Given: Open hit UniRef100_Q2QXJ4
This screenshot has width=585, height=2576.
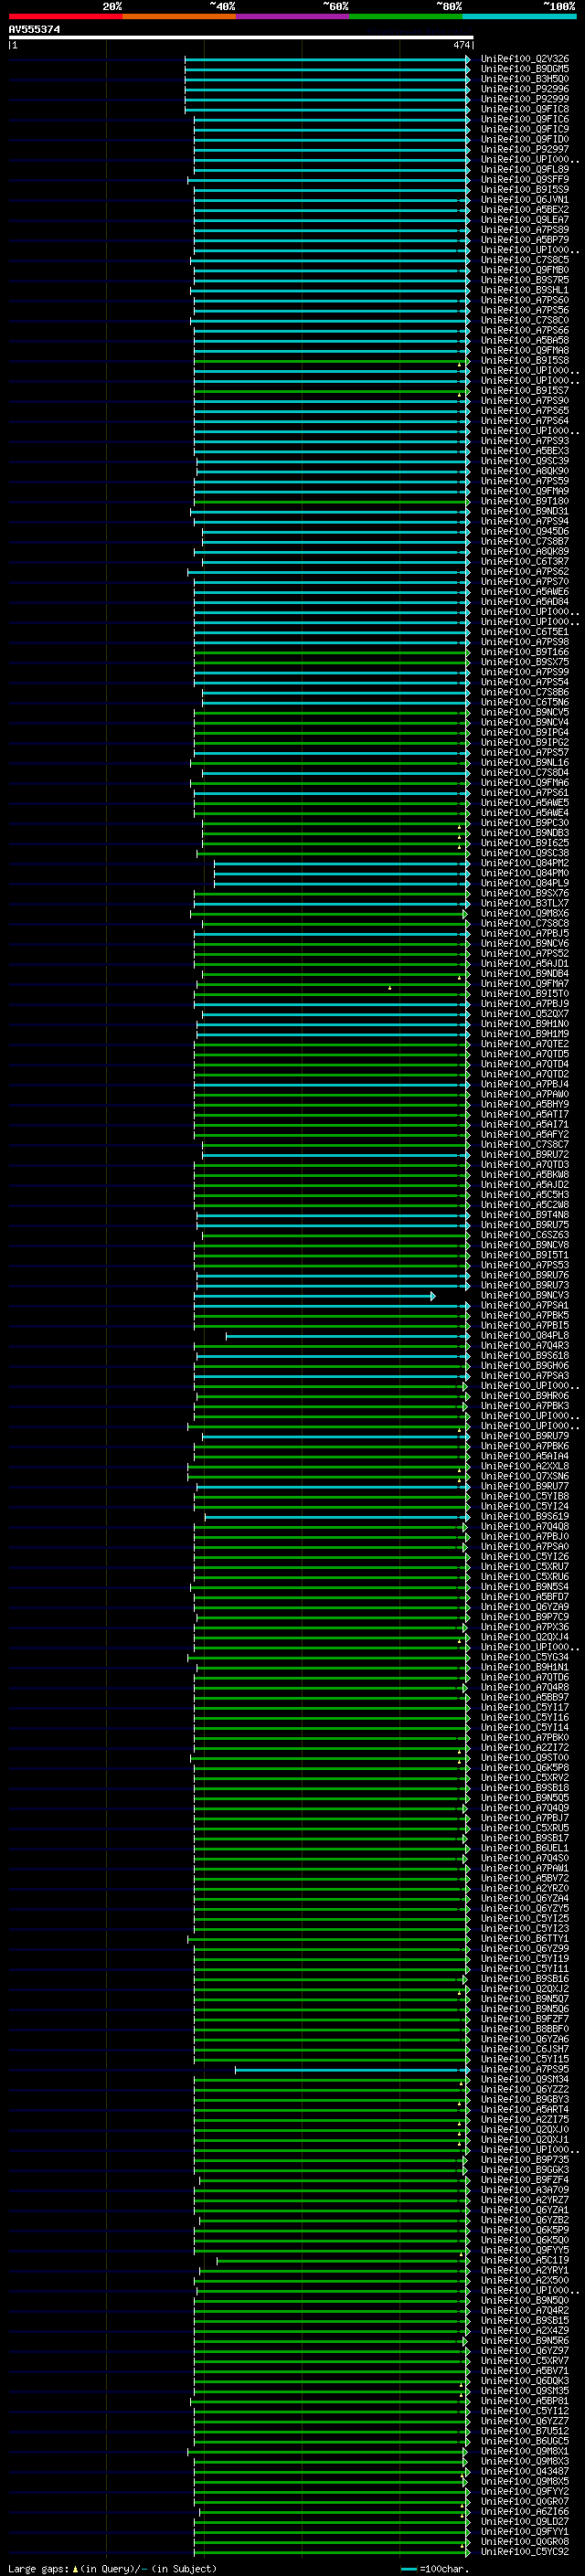Looking at the screenshot, I should [524, 1638].
